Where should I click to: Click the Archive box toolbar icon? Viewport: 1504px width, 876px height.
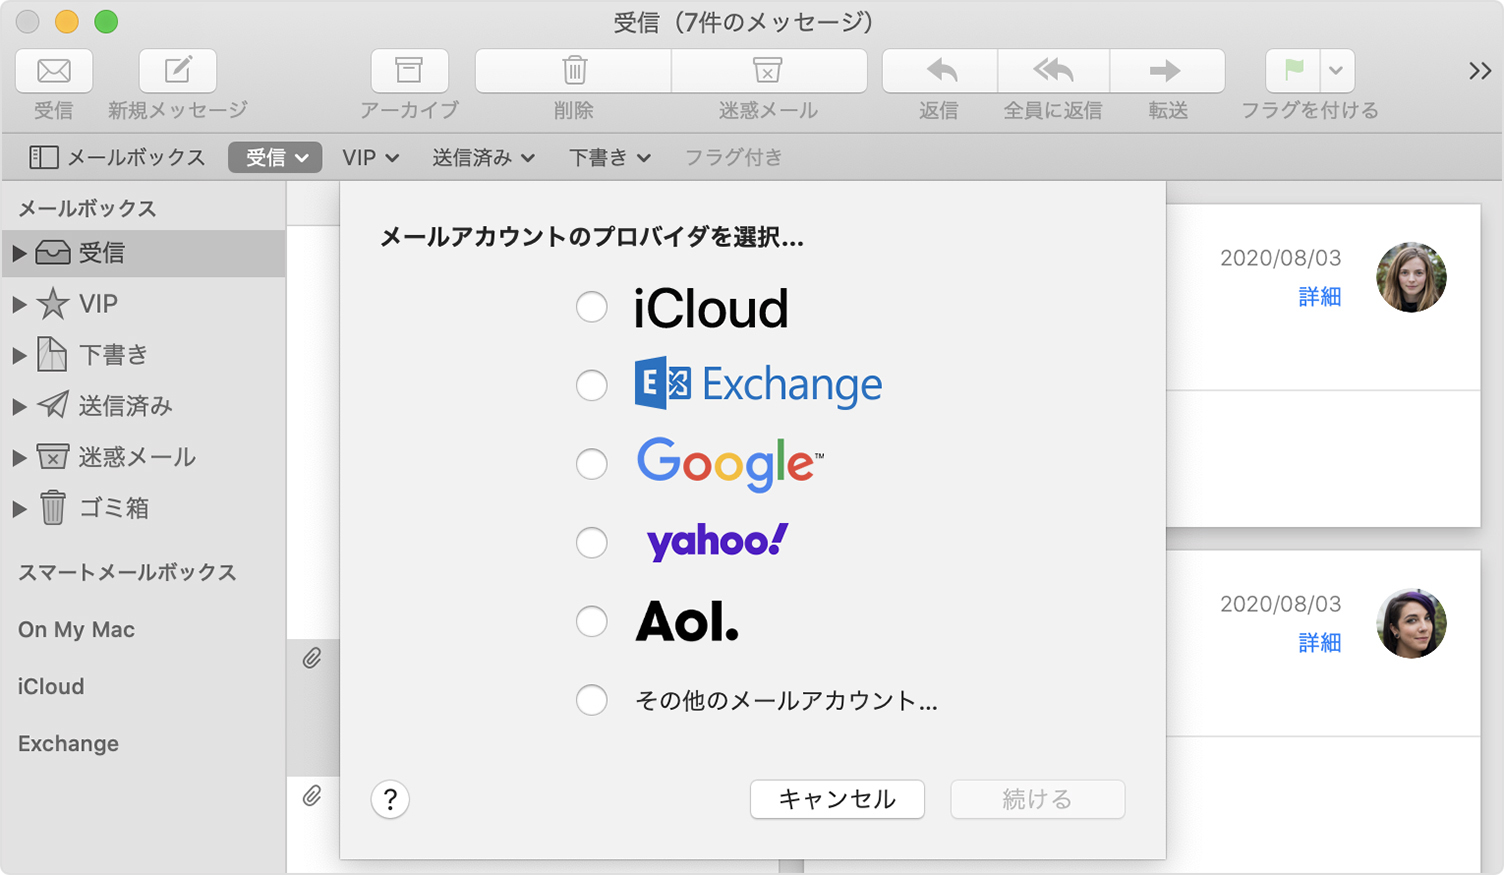point(409,71)
